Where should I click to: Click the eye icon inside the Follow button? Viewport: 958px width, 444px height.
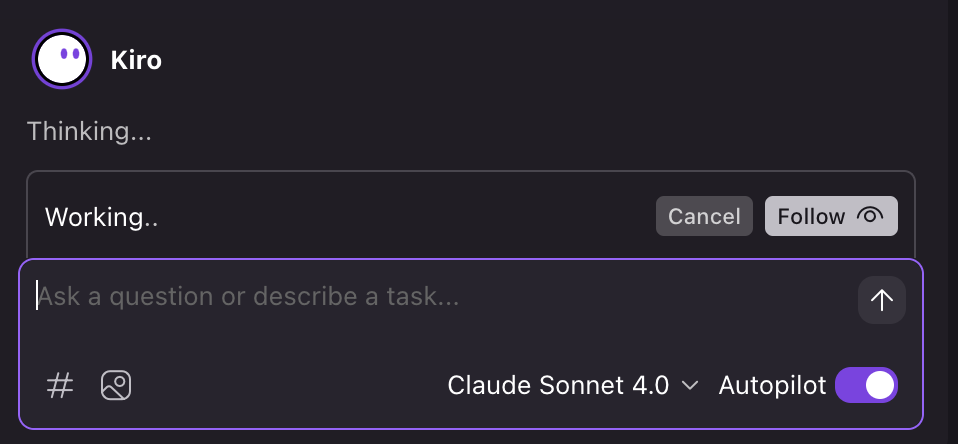870,215
